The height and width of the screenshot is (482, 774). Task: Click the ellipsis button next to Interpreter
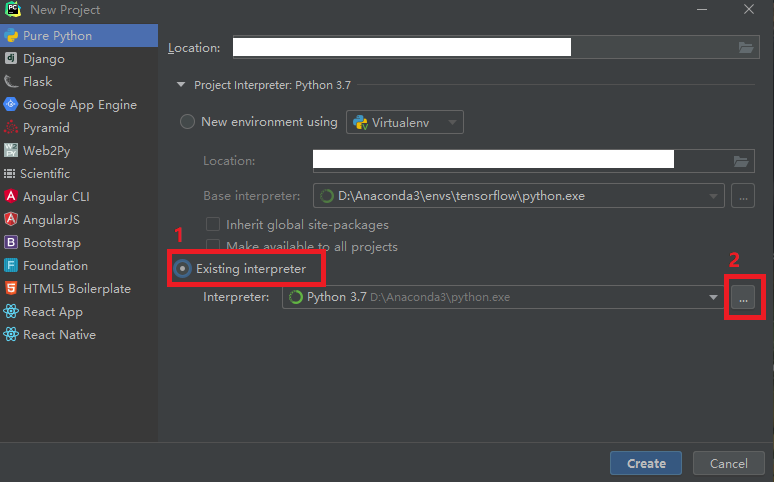743,297
